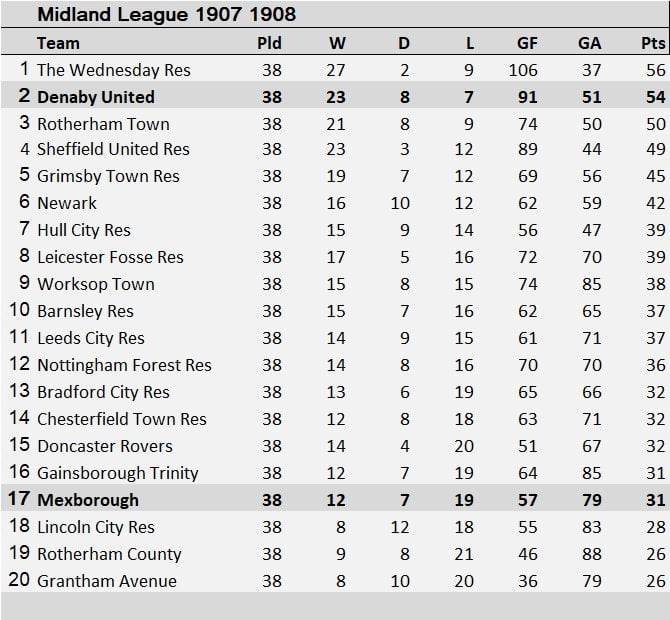Click the Mexborough team cell
The image size is (670, 620).
point(88,500)
